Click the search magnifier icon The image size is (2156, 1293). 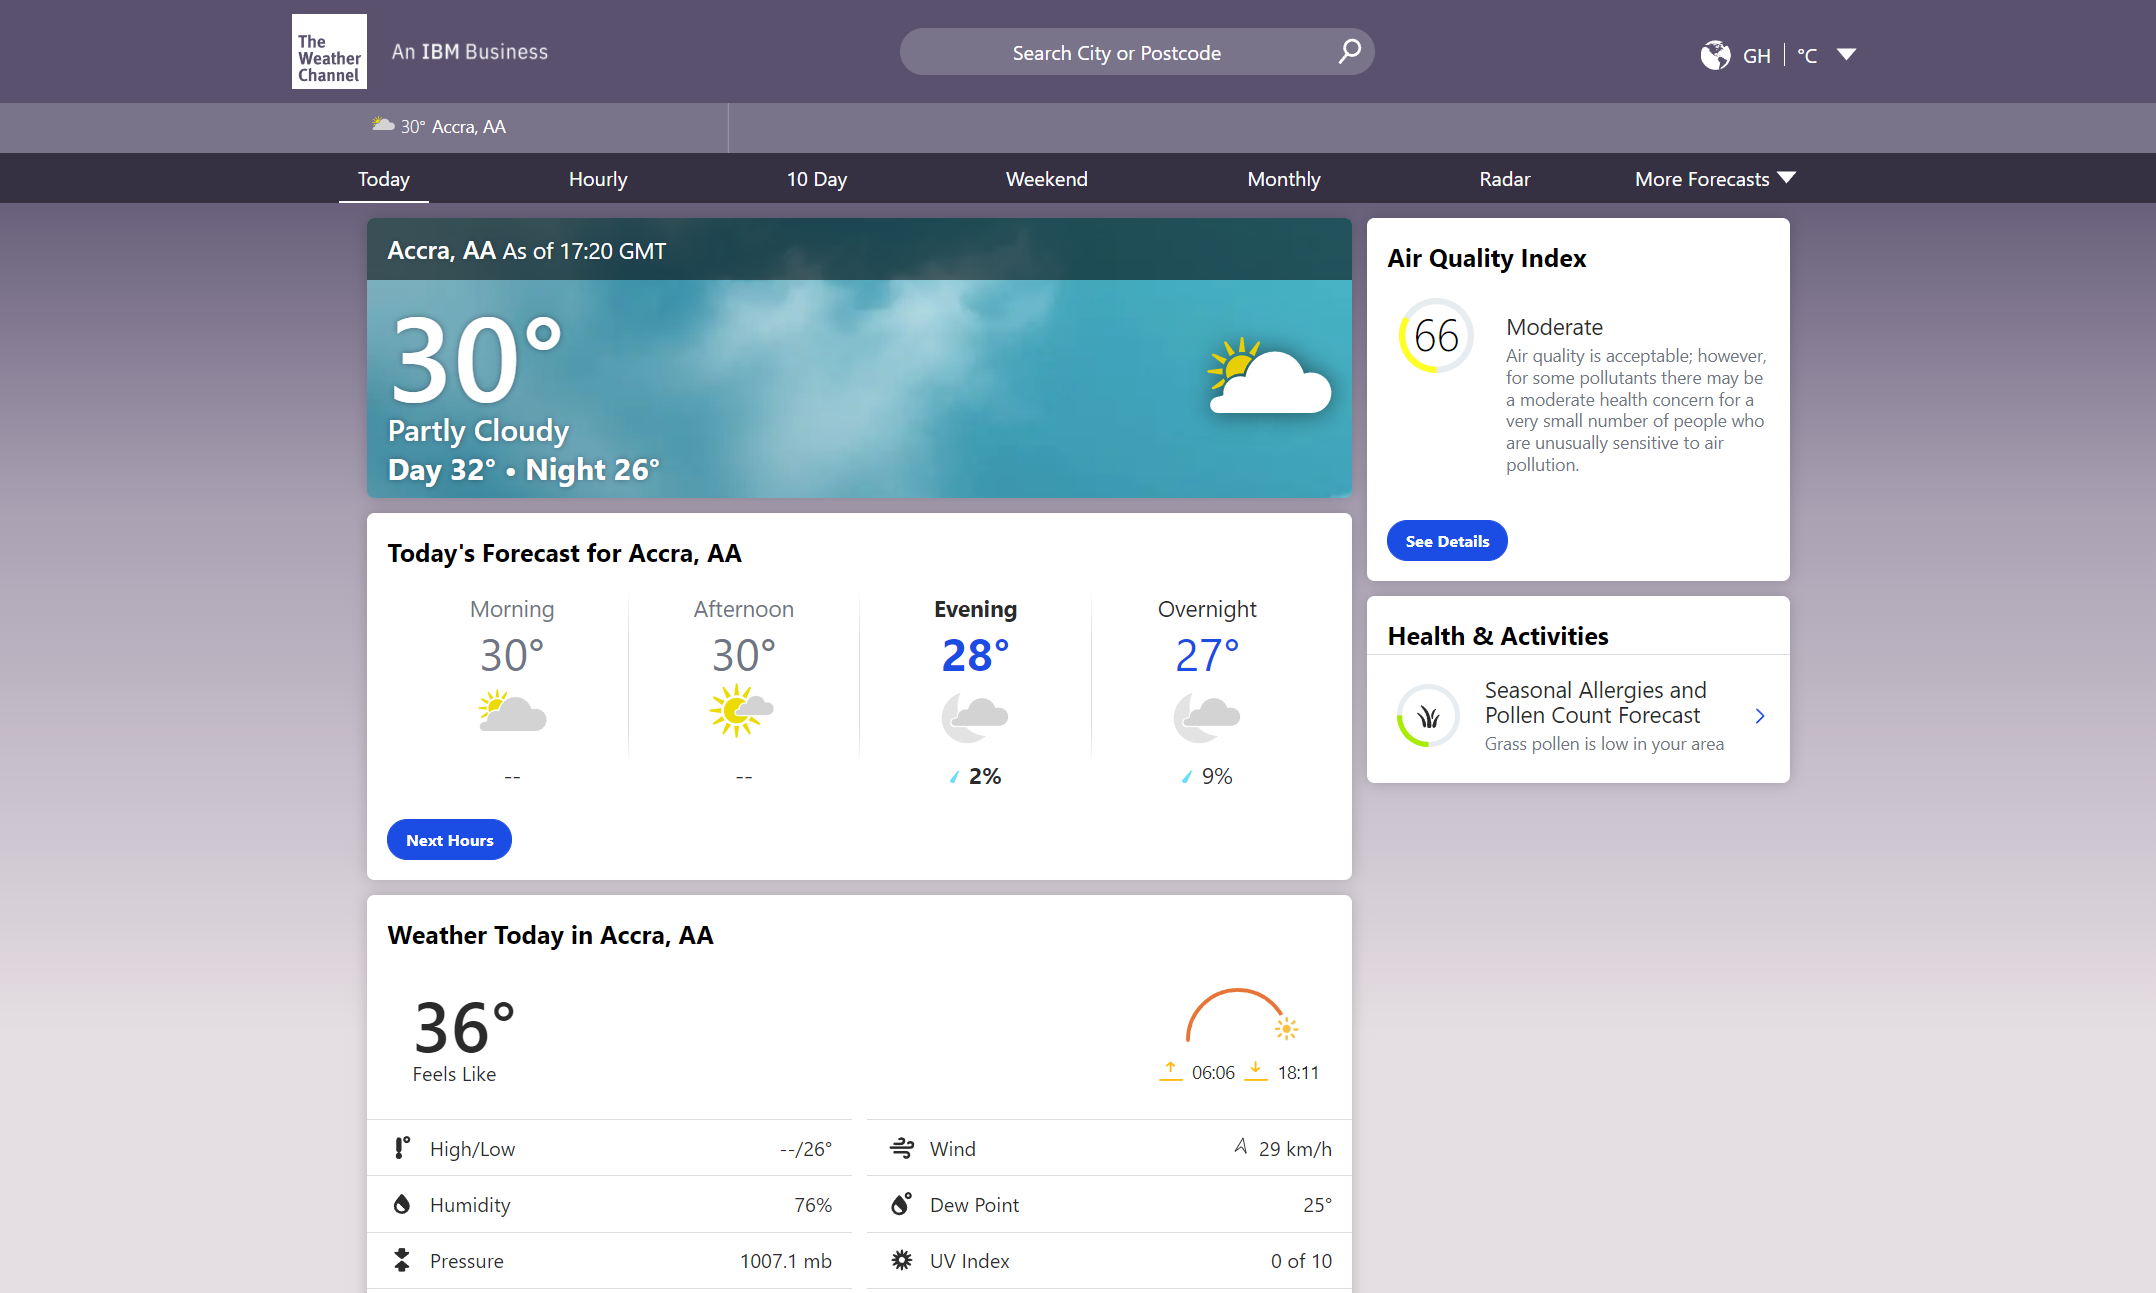pos(1350,51)
